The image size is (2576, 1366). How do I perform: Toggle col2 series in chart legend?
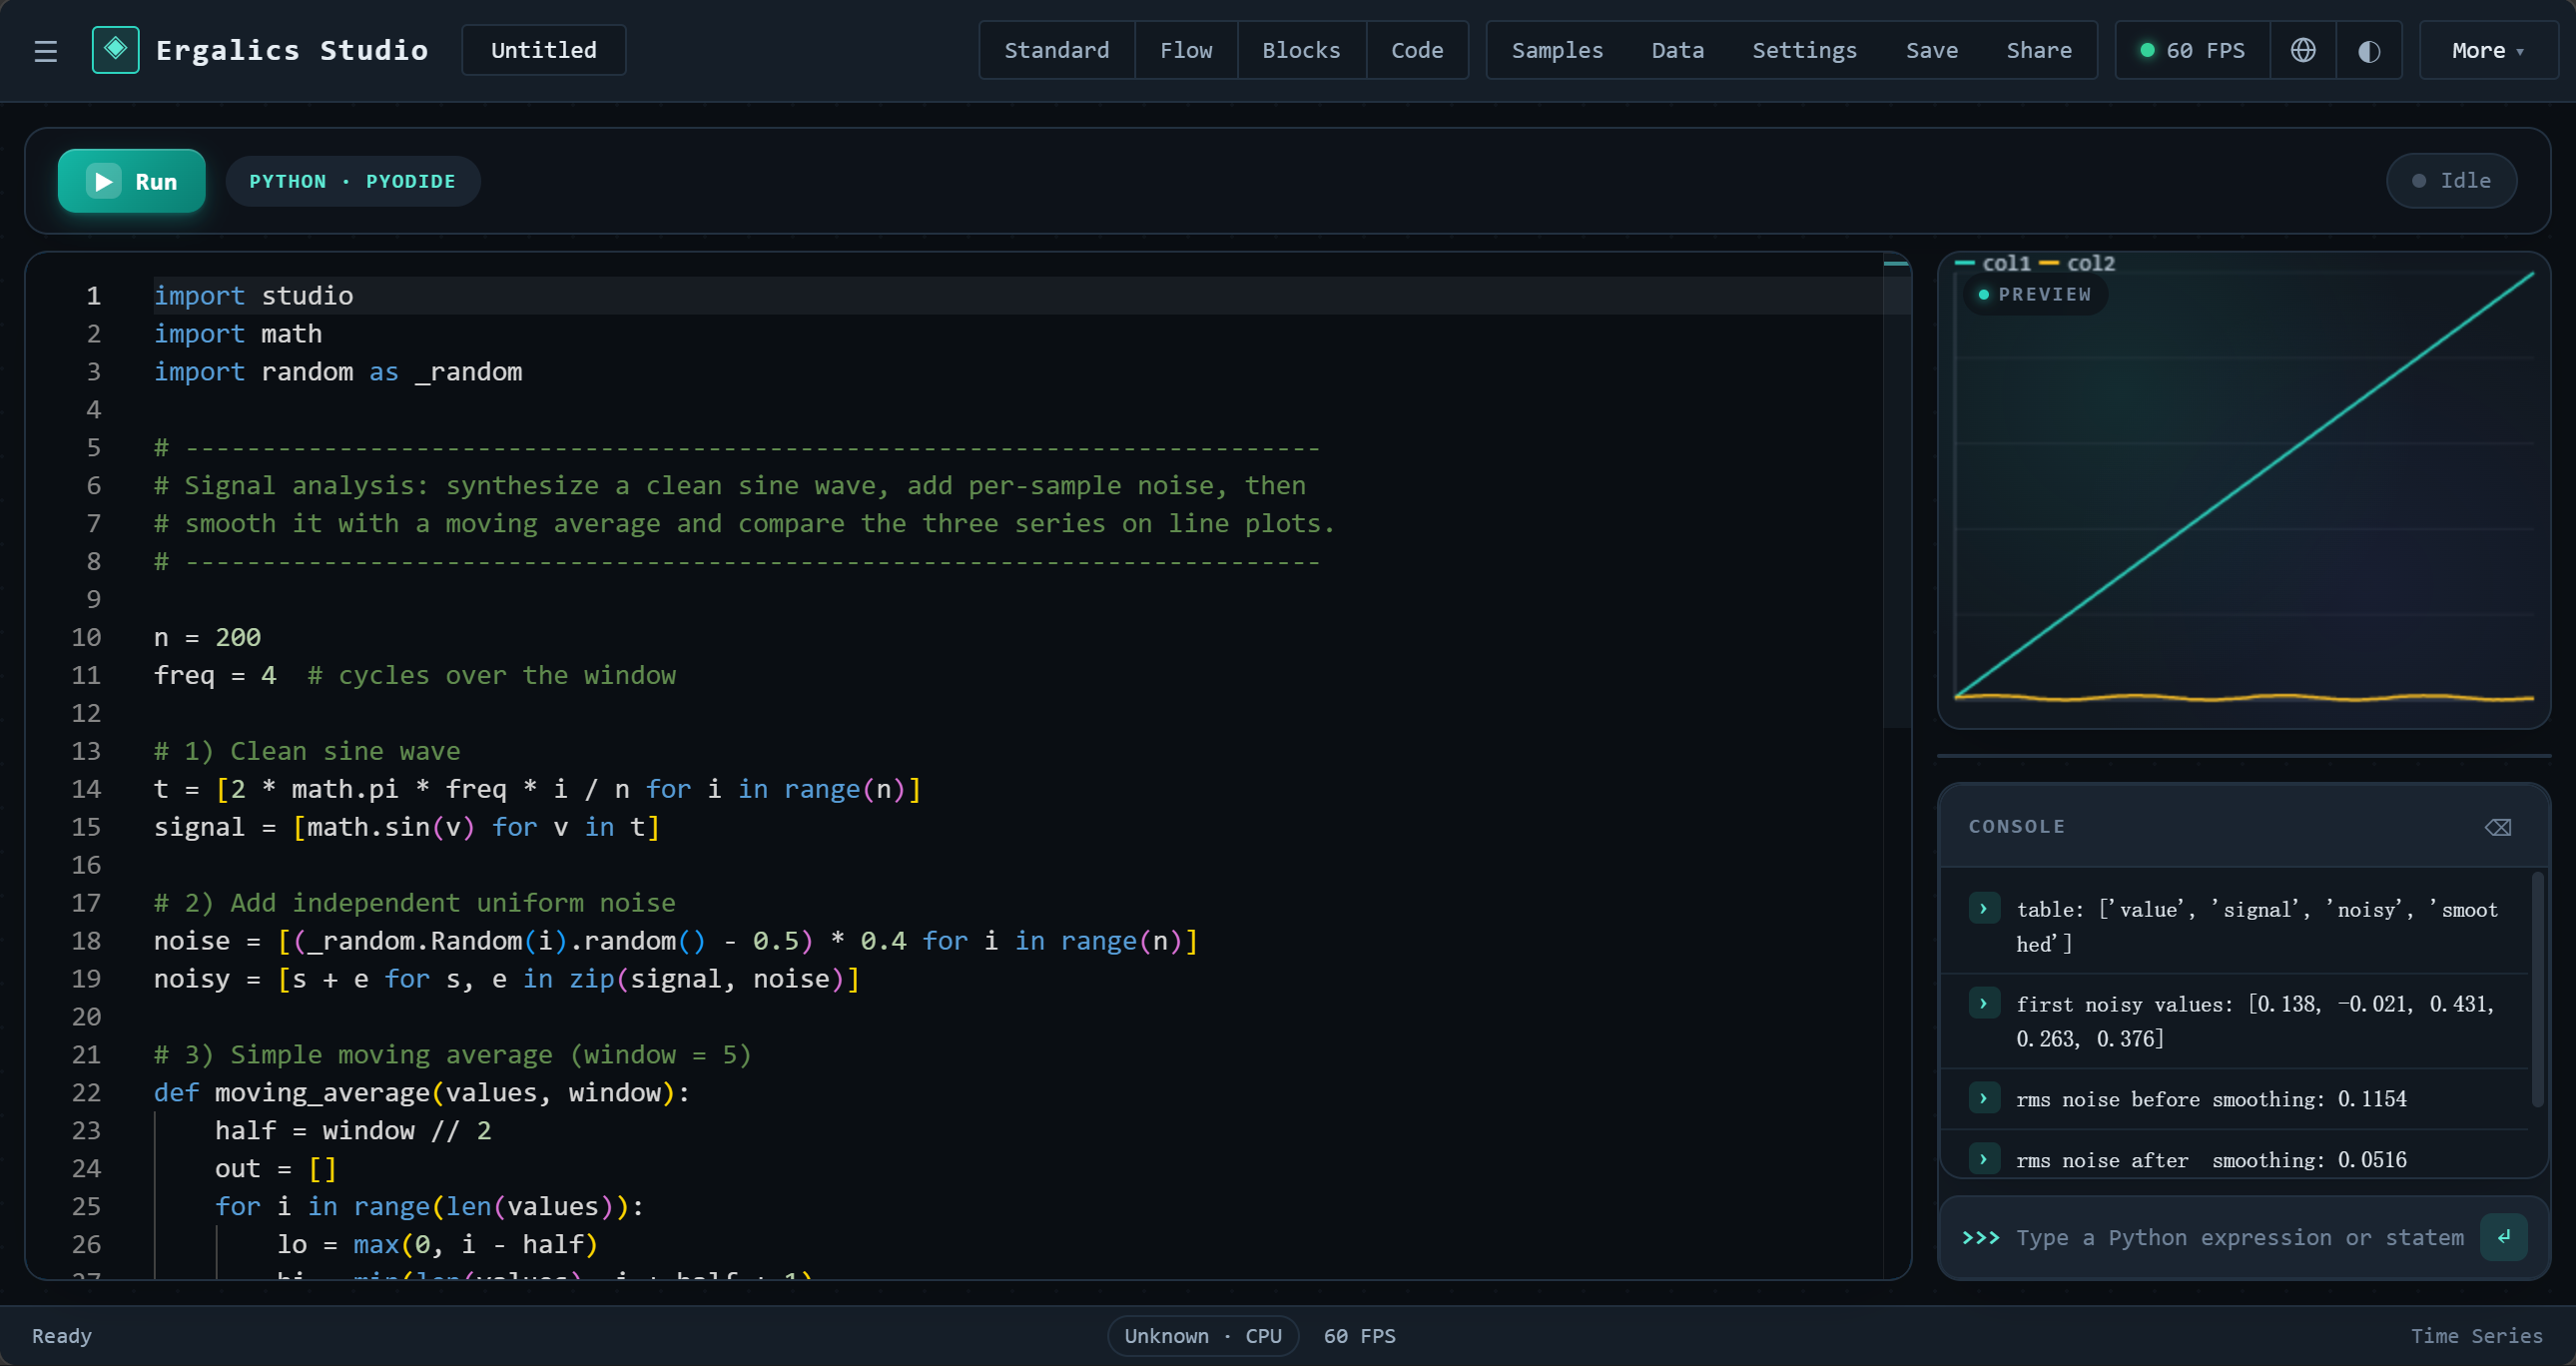tap(2077, 263)
